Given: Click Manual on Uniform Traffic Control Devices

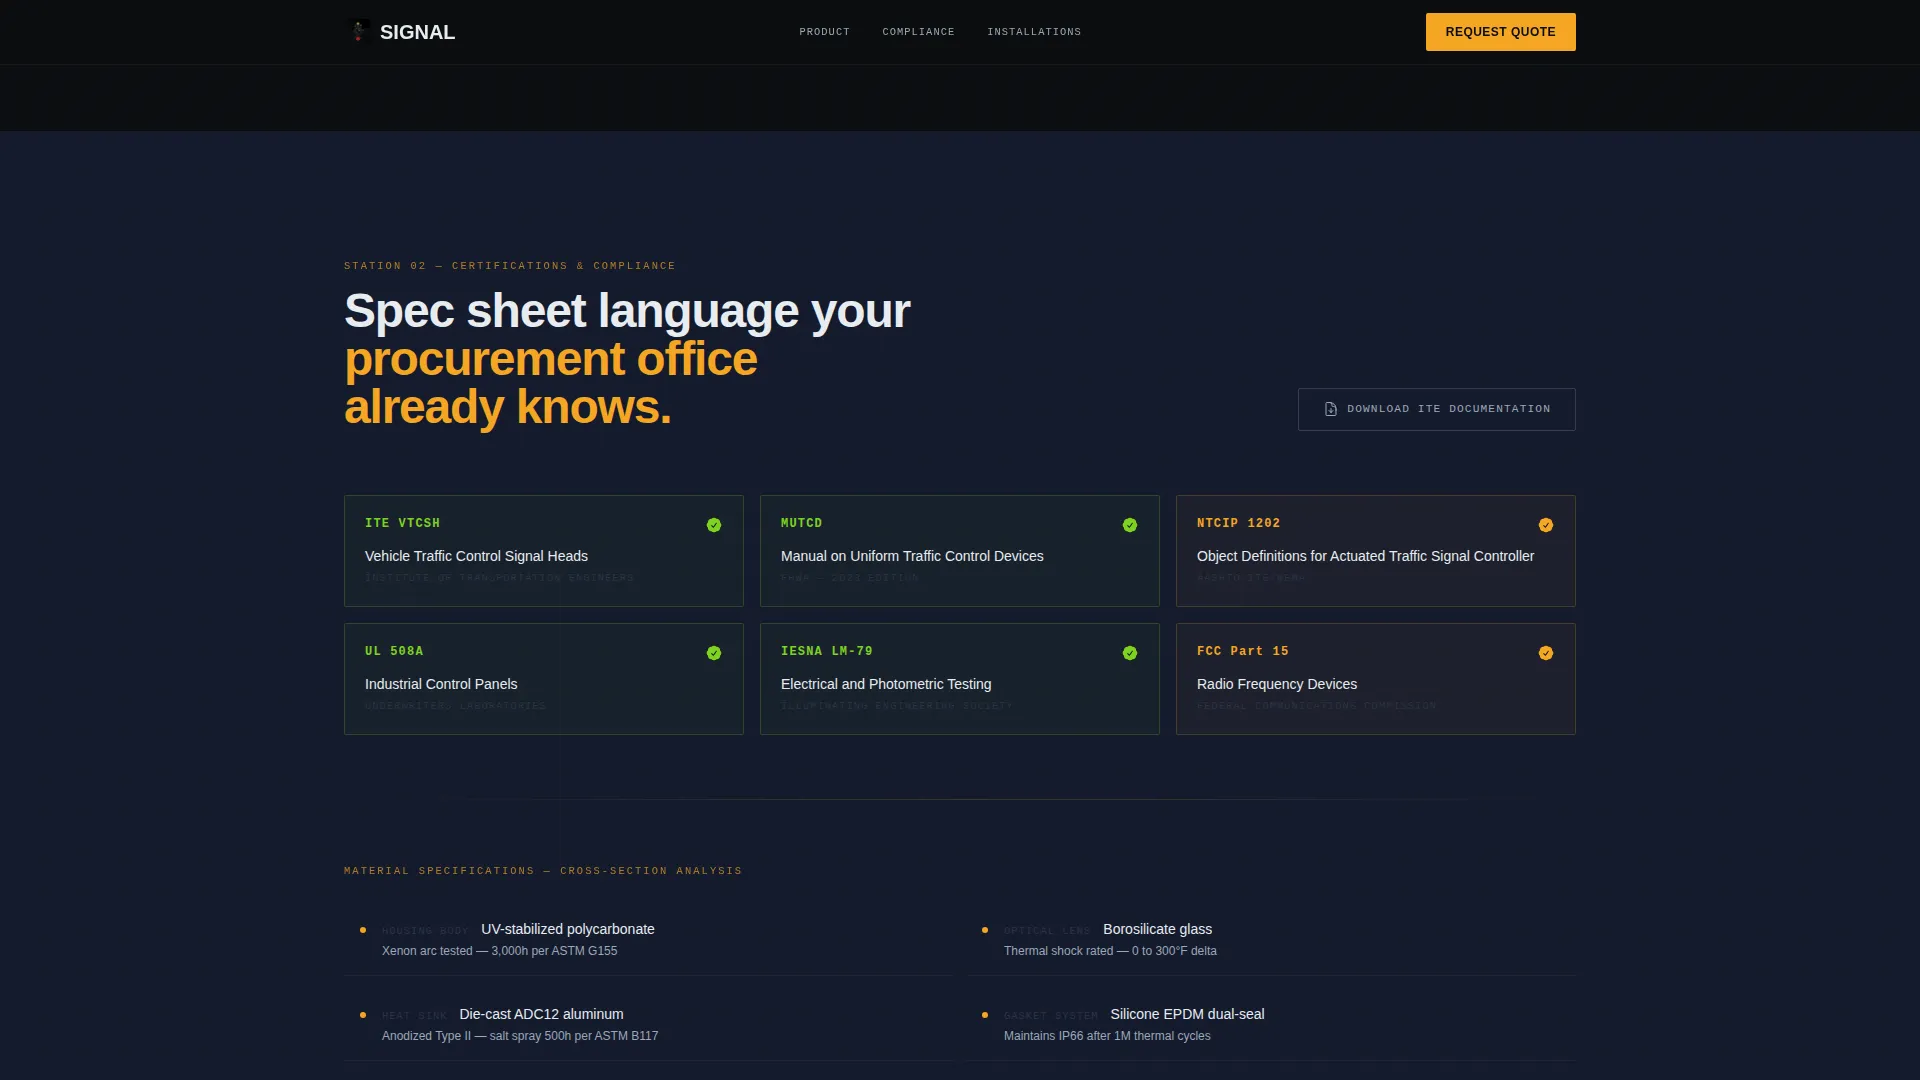Looking at the screenshot, I should pyautogui.click(x=912, y=556).
